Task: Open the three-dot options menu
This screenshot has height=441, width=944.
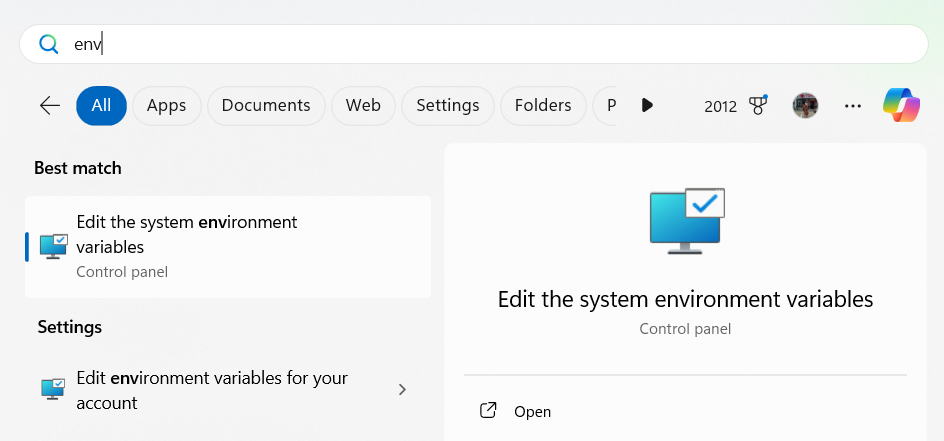Action: [x=852, y=106]
